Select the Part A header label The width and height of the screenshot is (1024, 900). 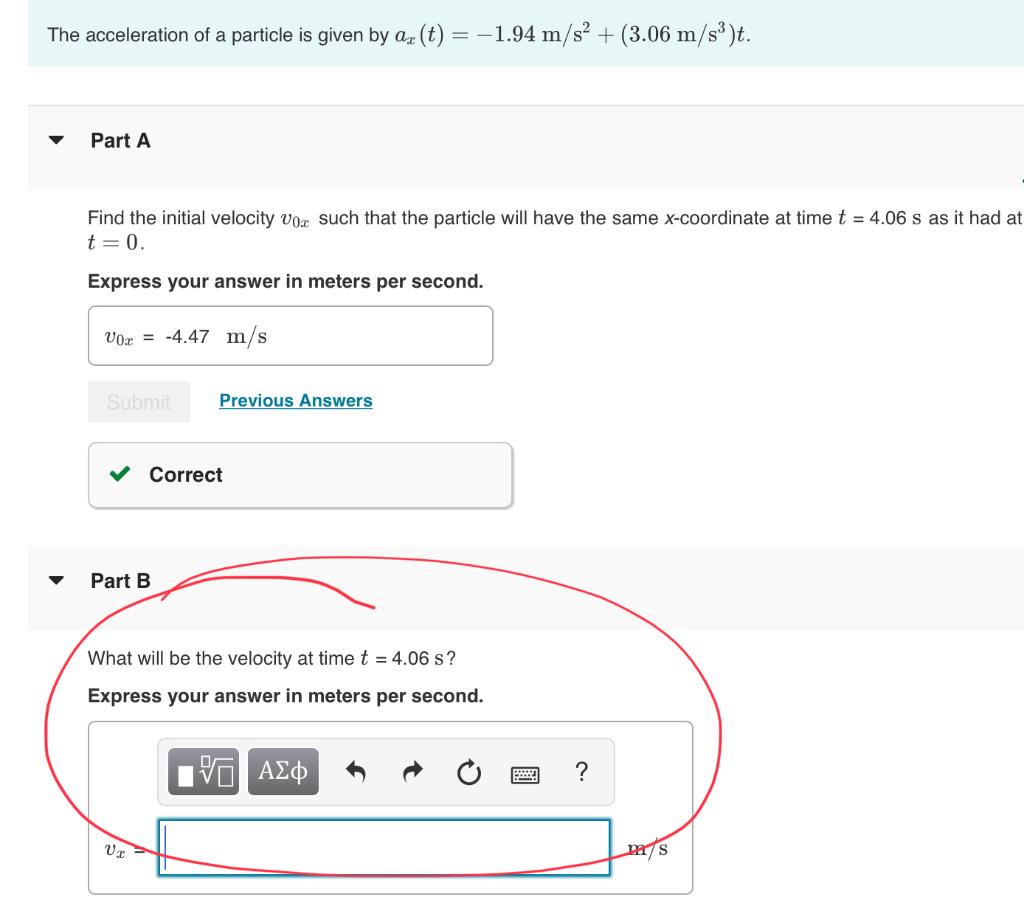click(x=118, y=141)
